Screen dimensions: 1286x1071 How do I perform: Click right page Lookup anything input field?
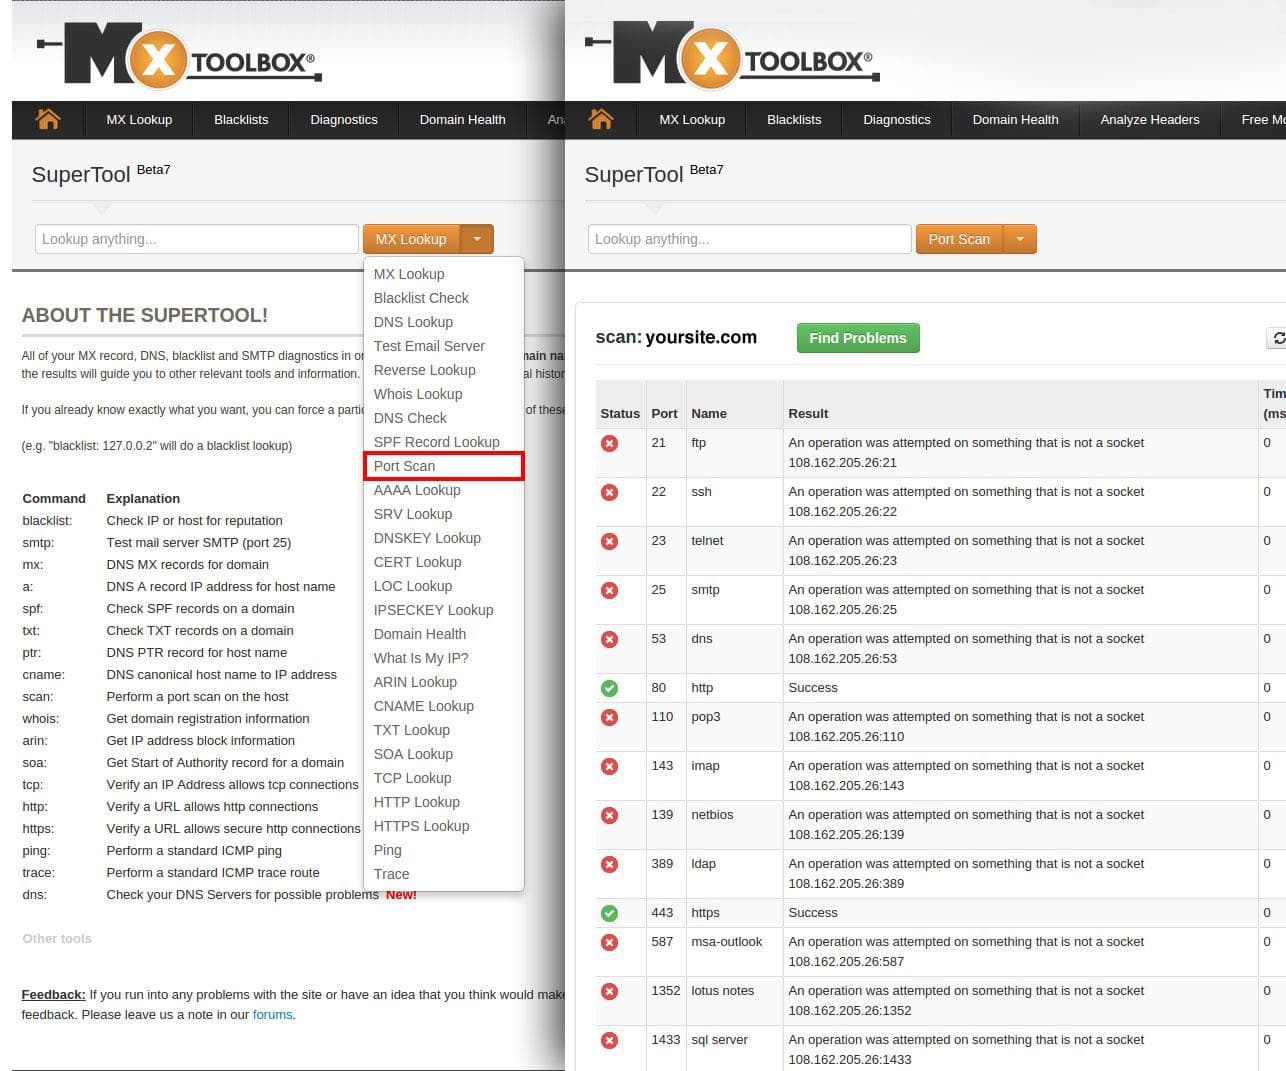click(750, 239)
